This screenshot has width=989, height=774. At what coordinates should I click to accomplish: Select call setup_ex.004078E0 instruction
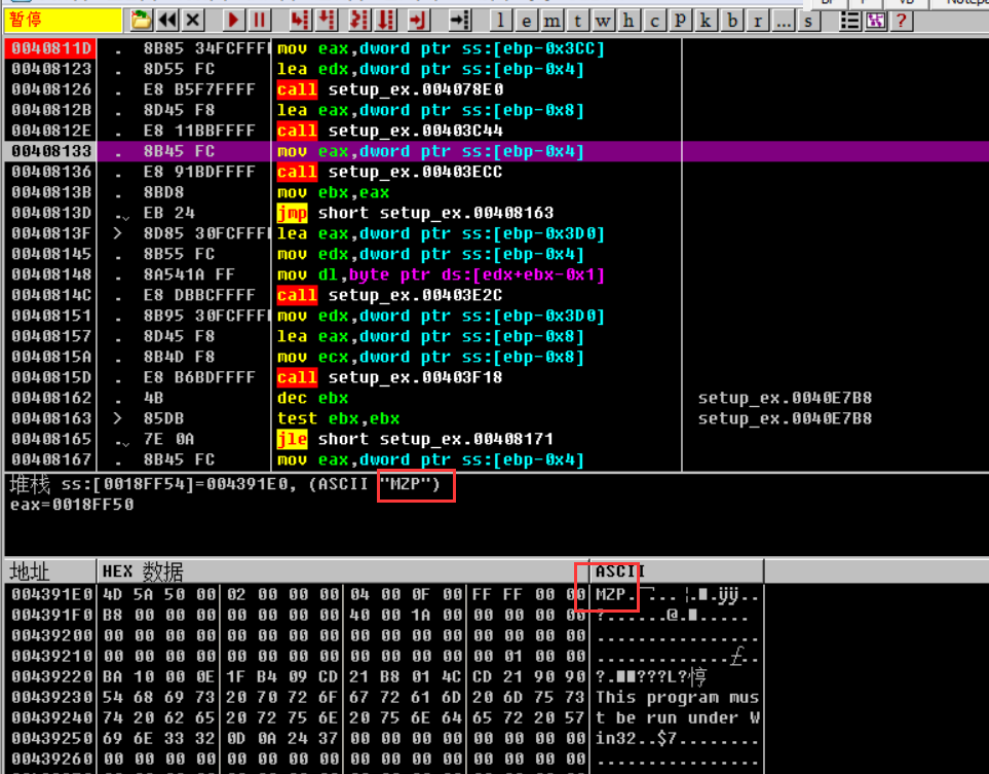(x=390, y=90)
